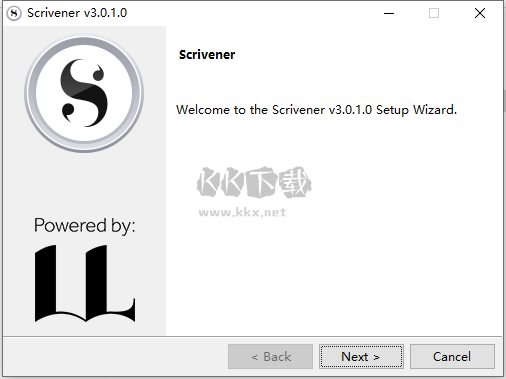Close the Scrivener setup window
This screenshot has width=506, height=379.
[480, 13]
